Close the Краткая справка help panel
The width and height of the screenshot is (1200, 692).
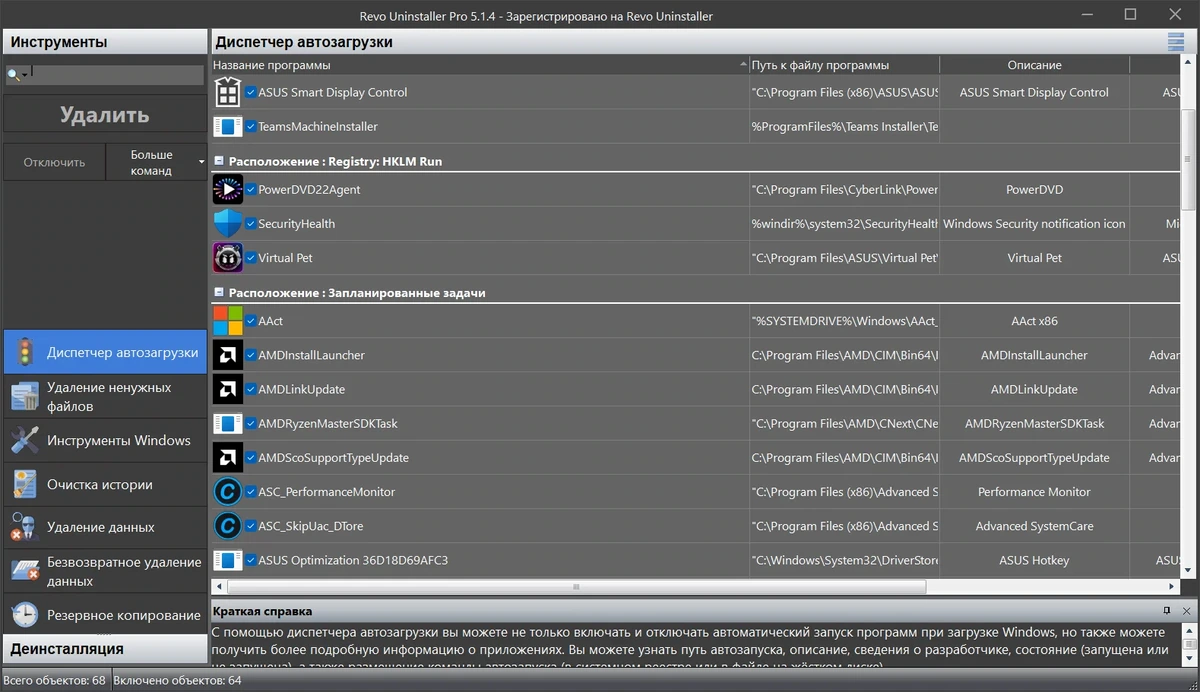click(1187, 611)
